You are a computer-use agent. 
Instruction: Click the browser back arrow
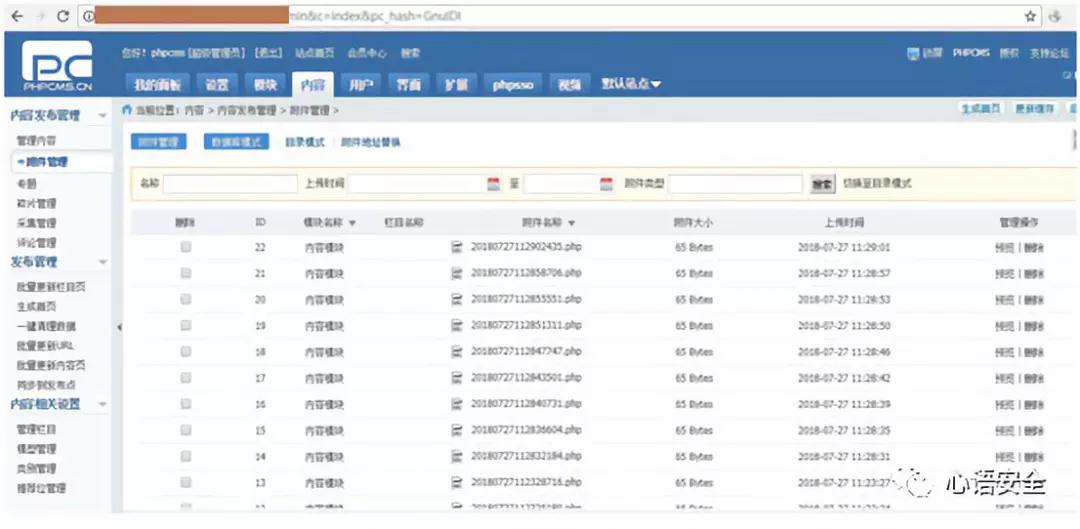(x=17, y=17)
